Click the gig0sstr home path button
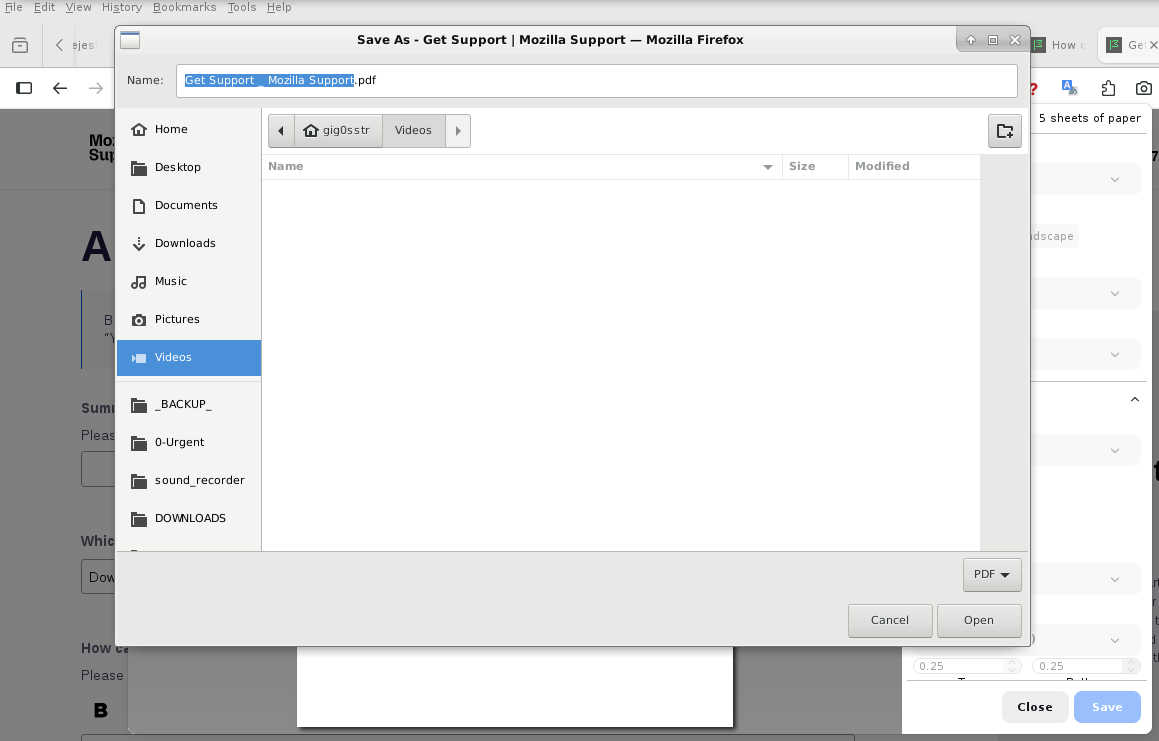This screenshot has height=741, width=1159. [x=338, y=131]
